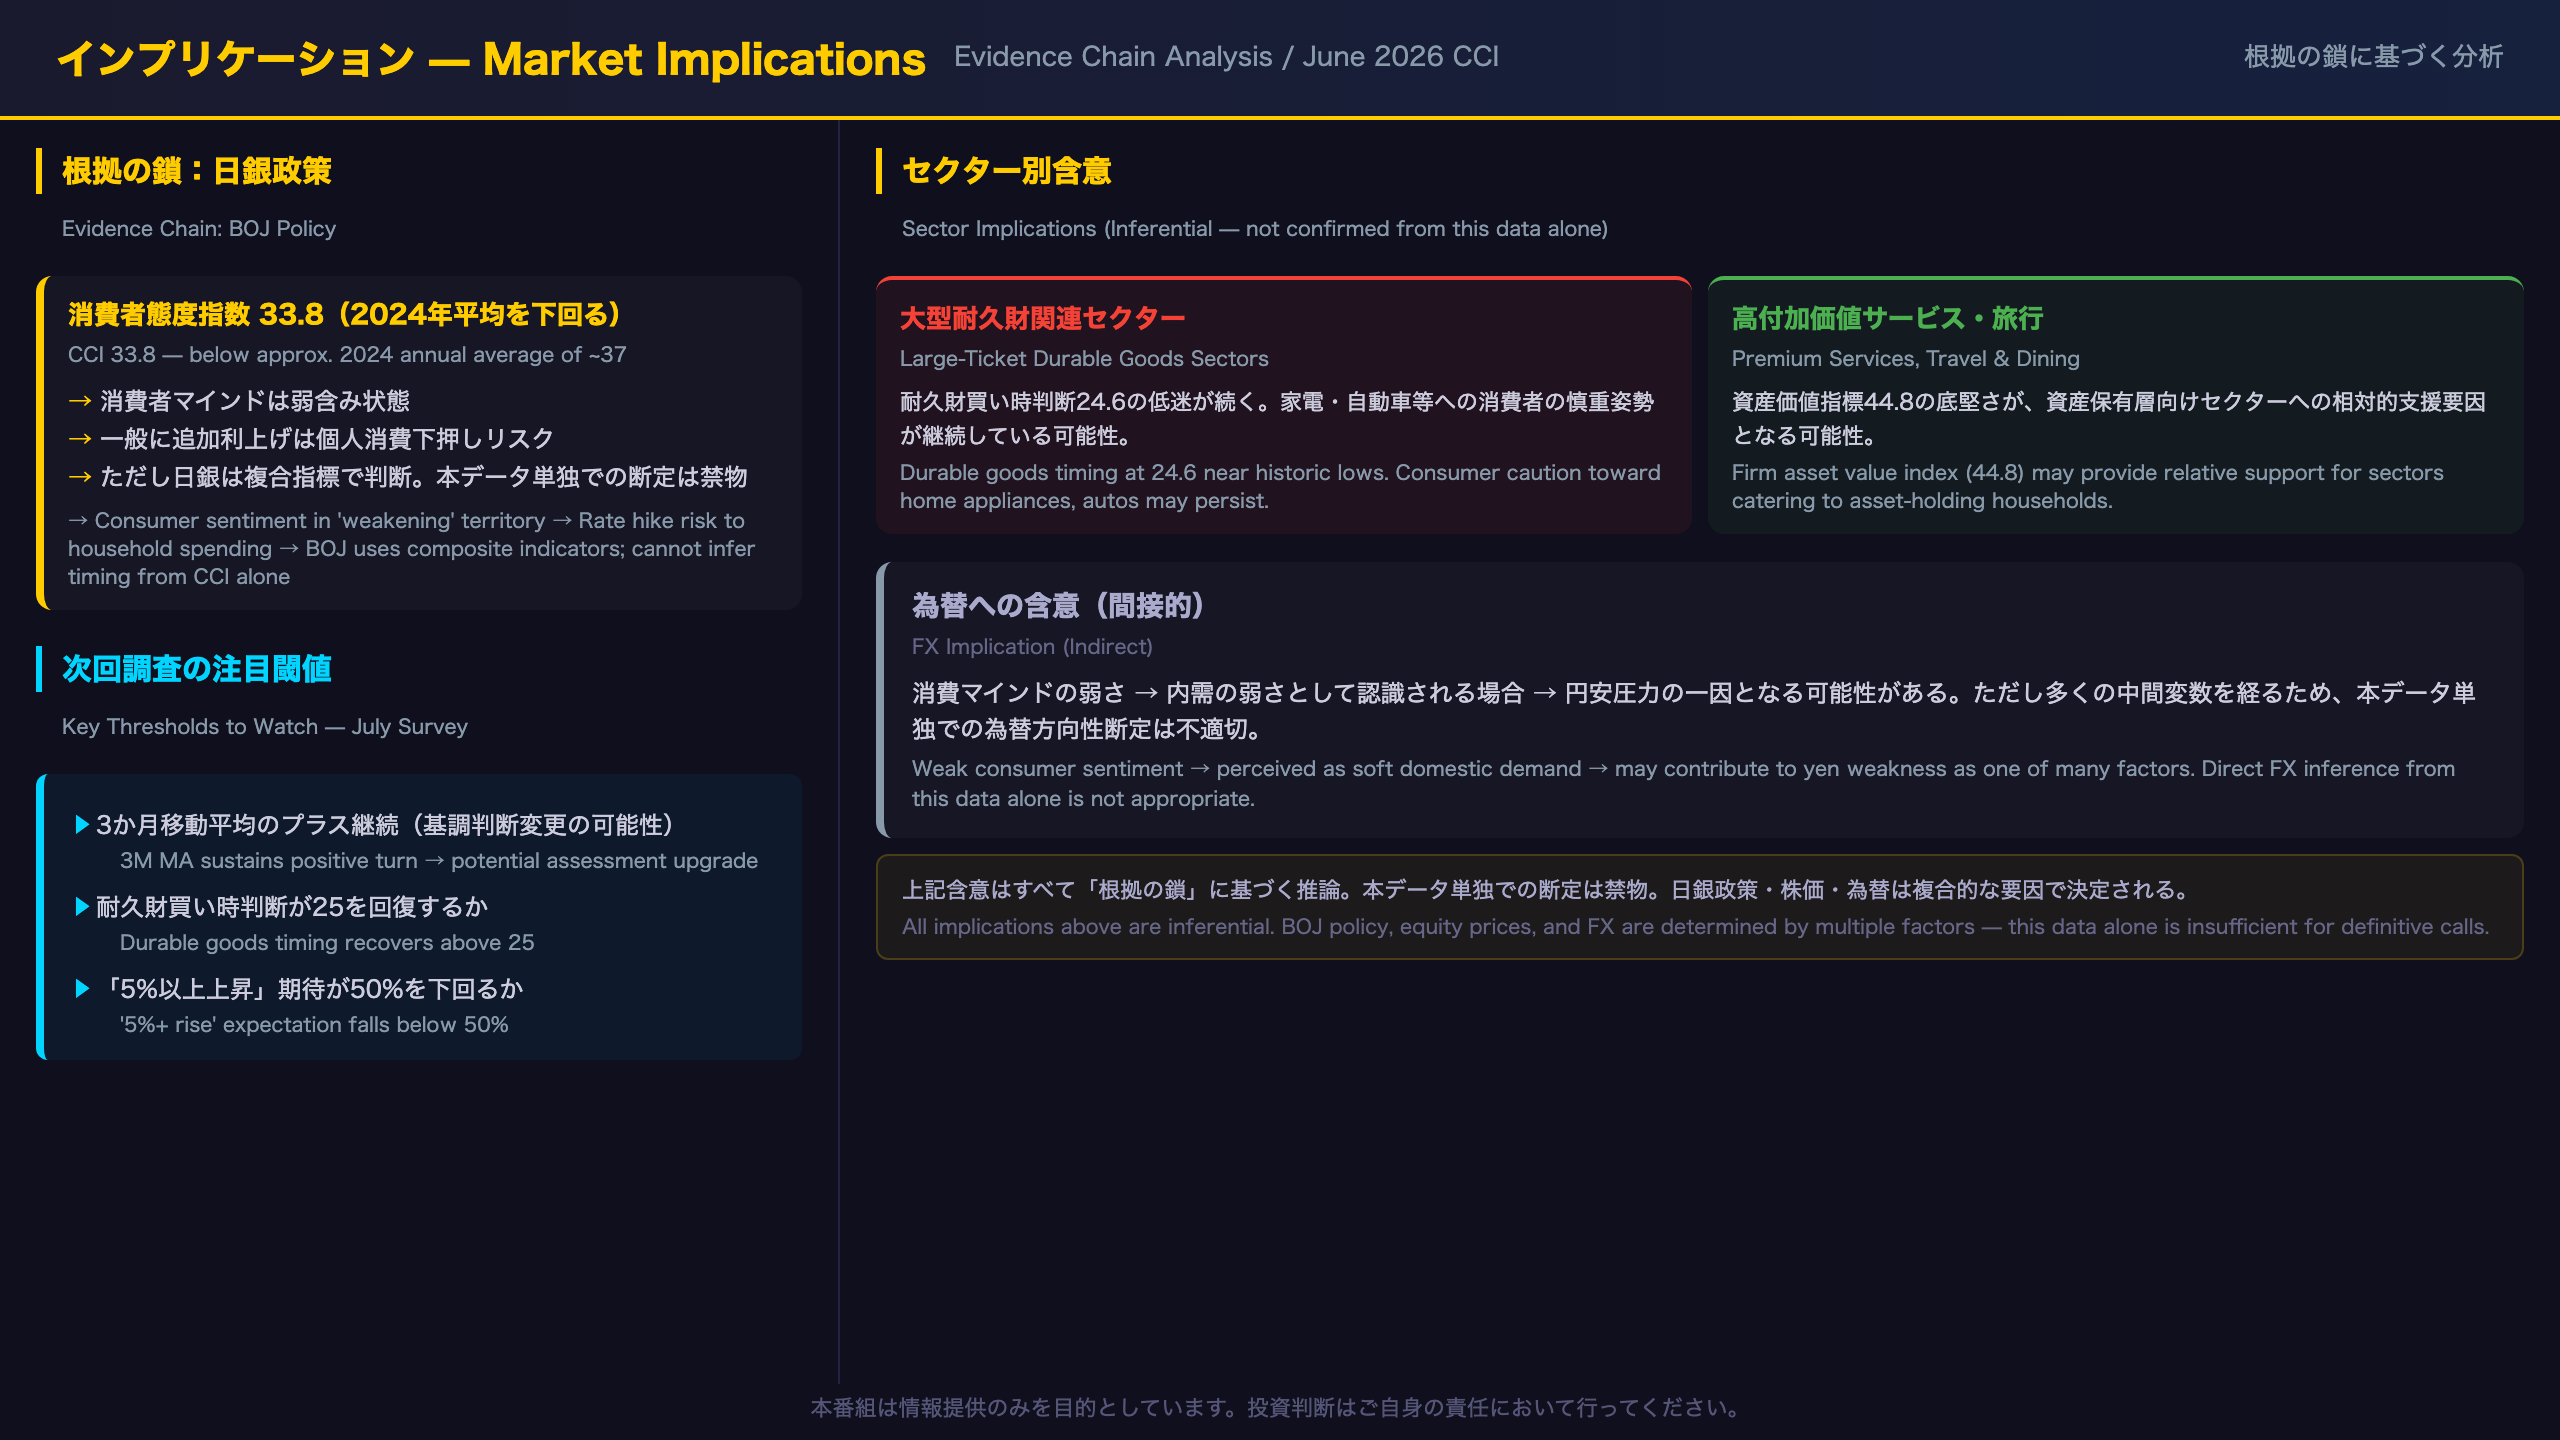Click 'Firm asset value index (44.8)' English text

pyautogui.click(x=2088, y=487)
